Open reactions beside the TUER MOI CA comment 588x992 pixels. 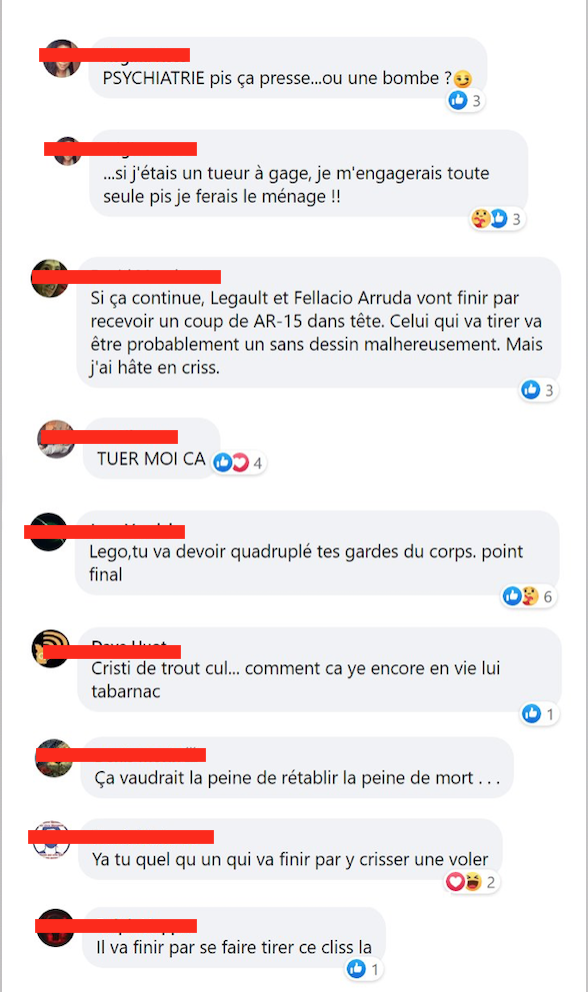pos(238,462)
